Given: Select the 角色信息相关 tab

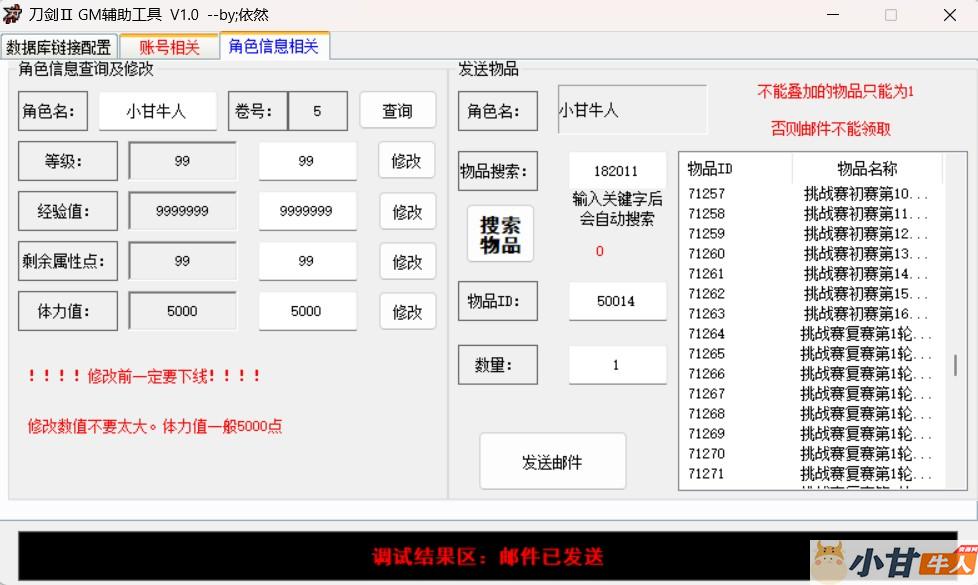Looking at the screenshot, I should click(273, 46).
